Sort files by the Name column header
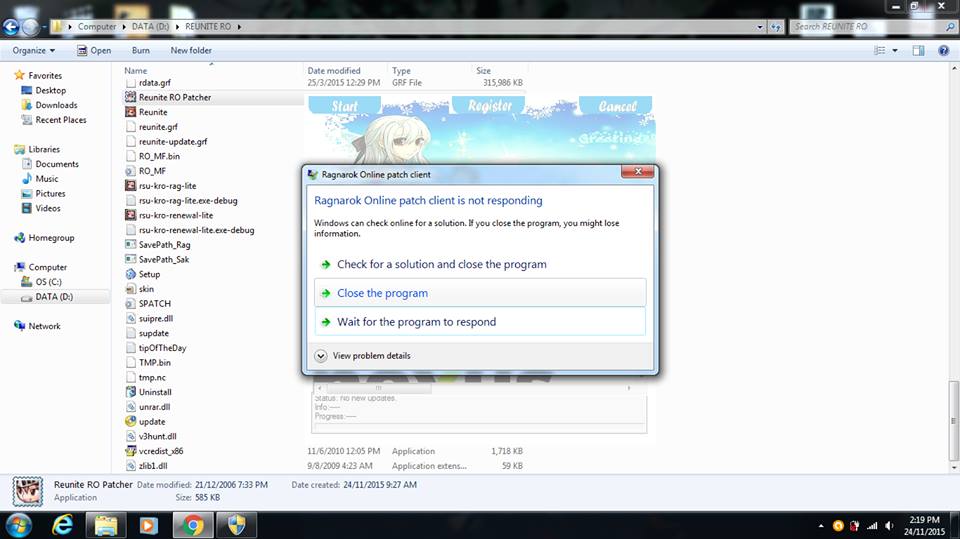 coord(136,71)
